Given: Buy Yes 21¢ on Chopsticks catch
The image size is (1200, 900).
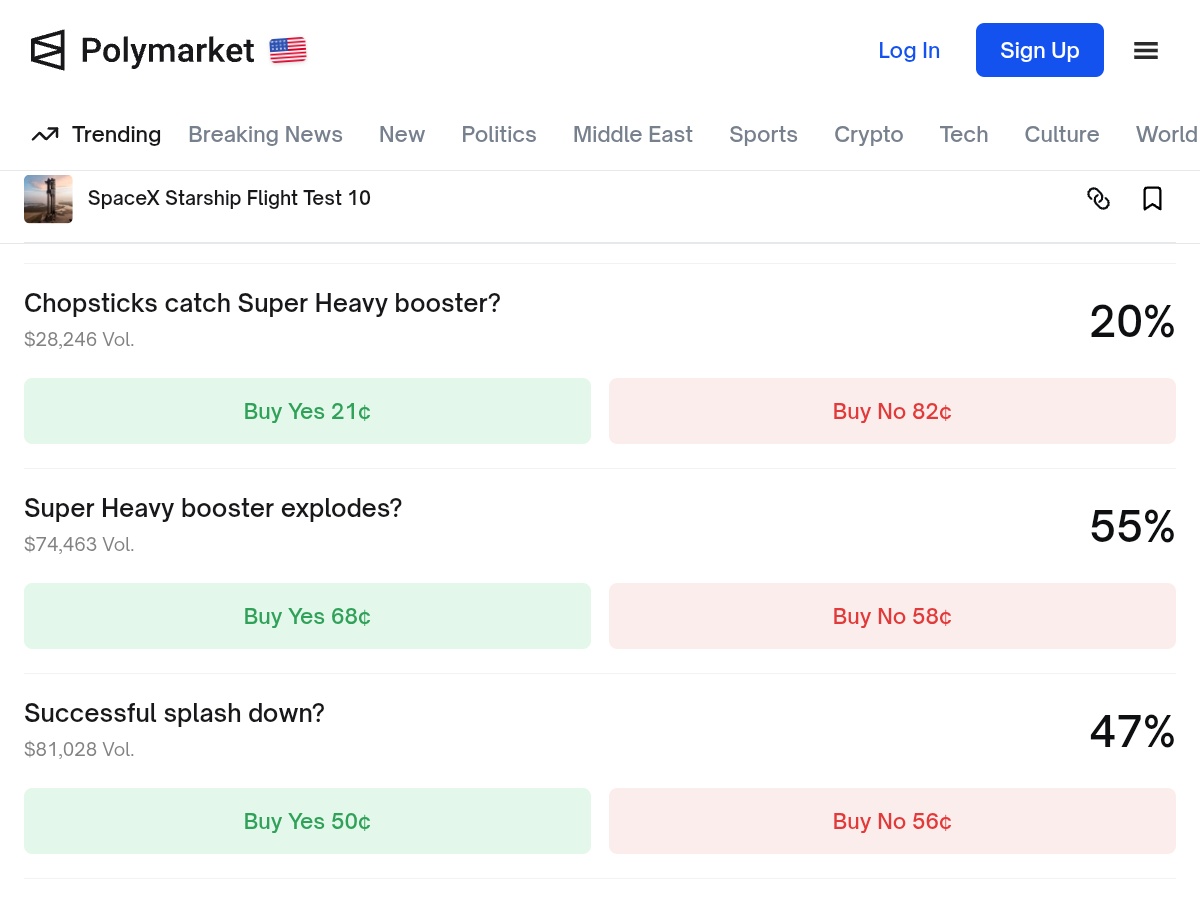Looking at the screenshot, I should coord(307,411).
